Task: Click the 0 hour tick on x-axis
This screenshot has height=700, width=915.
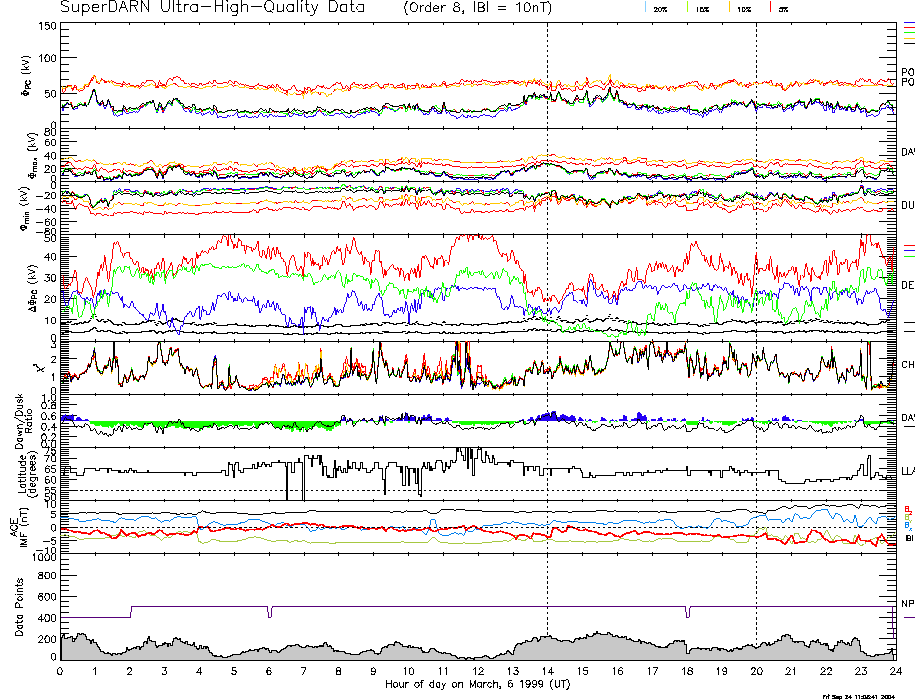Action: tap(61, 671)
